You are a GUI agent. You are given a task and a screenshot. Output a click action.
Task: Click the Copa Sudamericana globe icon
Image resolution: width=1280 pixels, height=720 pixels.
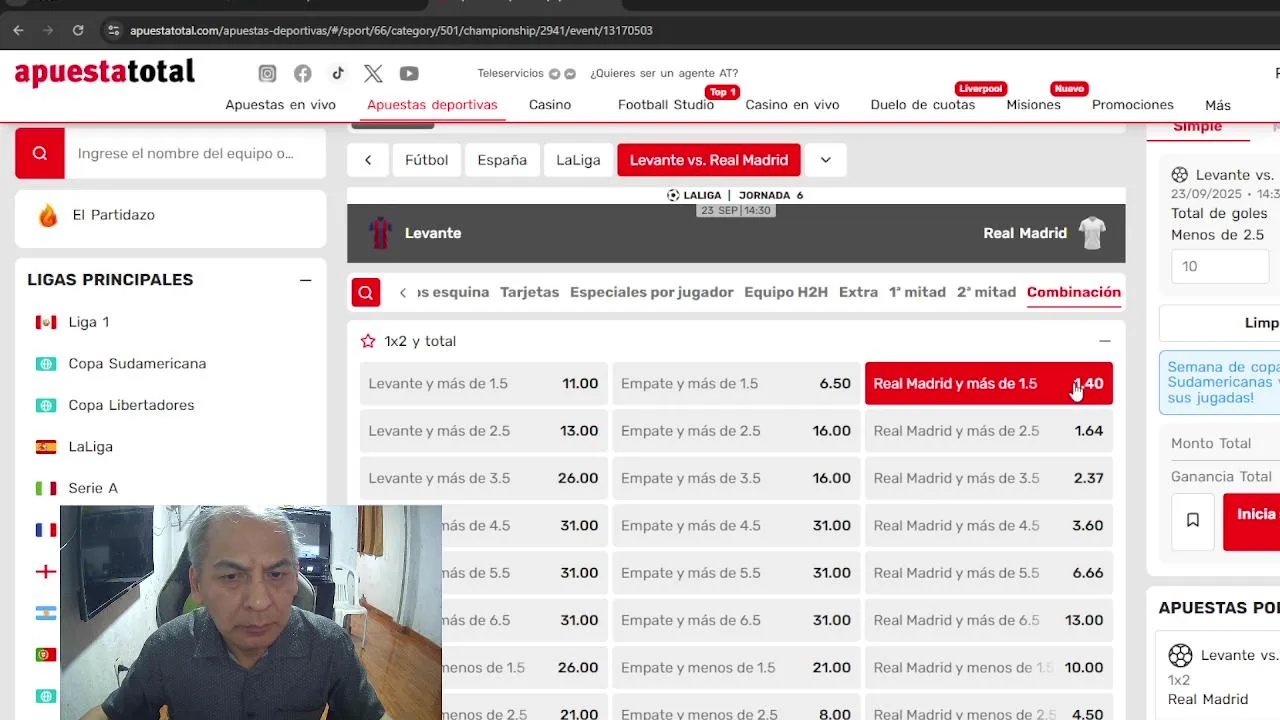46,364
